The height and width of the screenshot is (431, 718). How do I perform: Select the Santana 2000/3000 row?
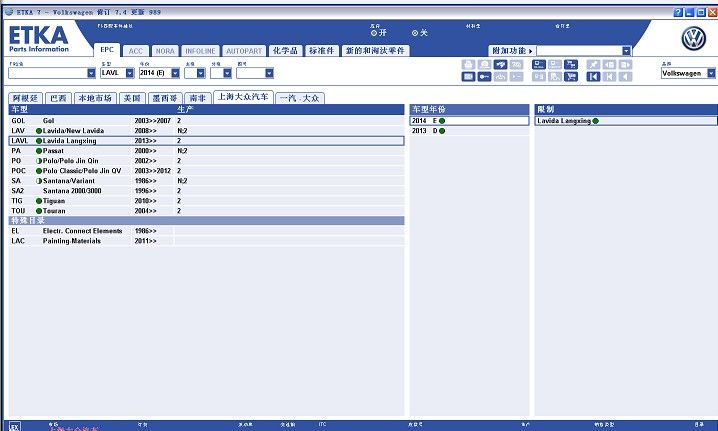coord(207,191)
